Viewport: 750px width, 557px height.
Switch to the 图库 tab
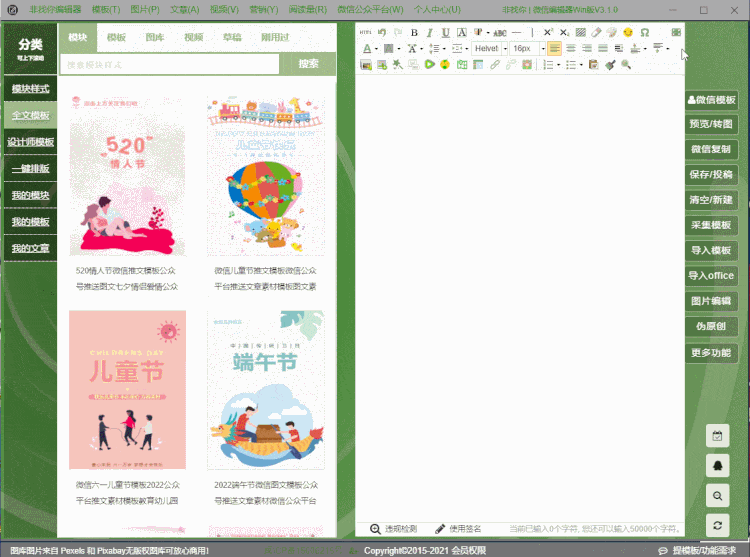click(155, 37)
